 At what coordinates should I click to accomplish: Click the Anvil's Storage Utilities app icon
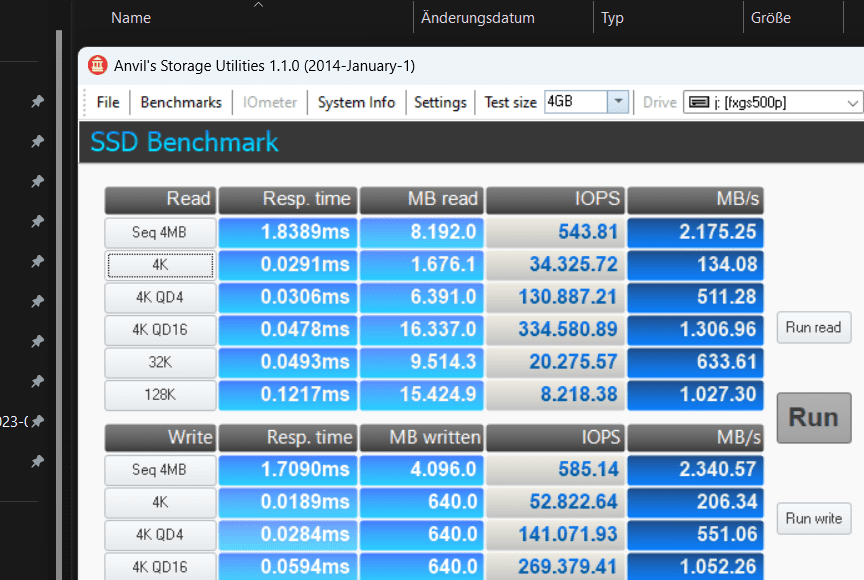click(x=98, y=65)
